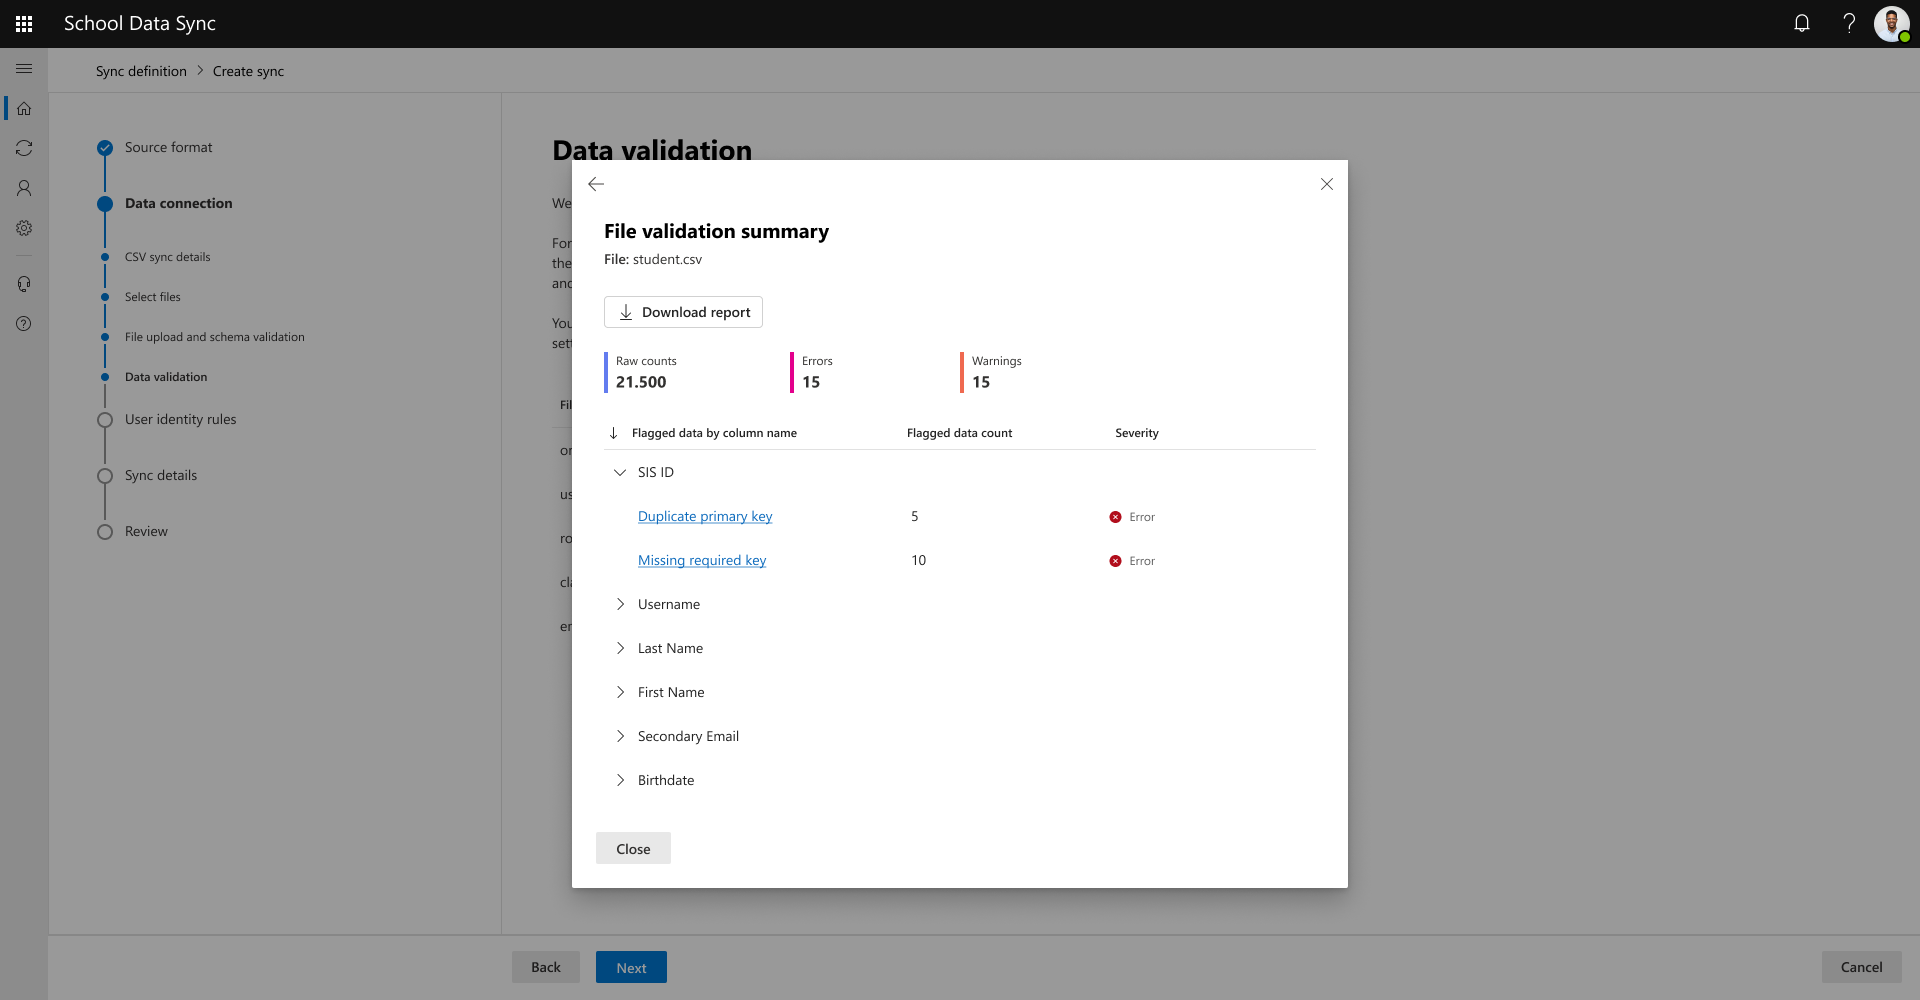1920x1000 pixels.
Task: Click the Download report button
Action: [x=683, y=312]
